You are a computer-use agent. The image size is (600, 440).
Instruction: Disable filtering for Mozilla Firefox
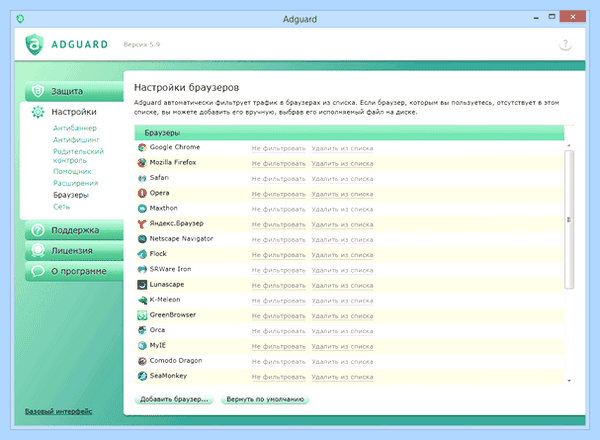point(279,164)
